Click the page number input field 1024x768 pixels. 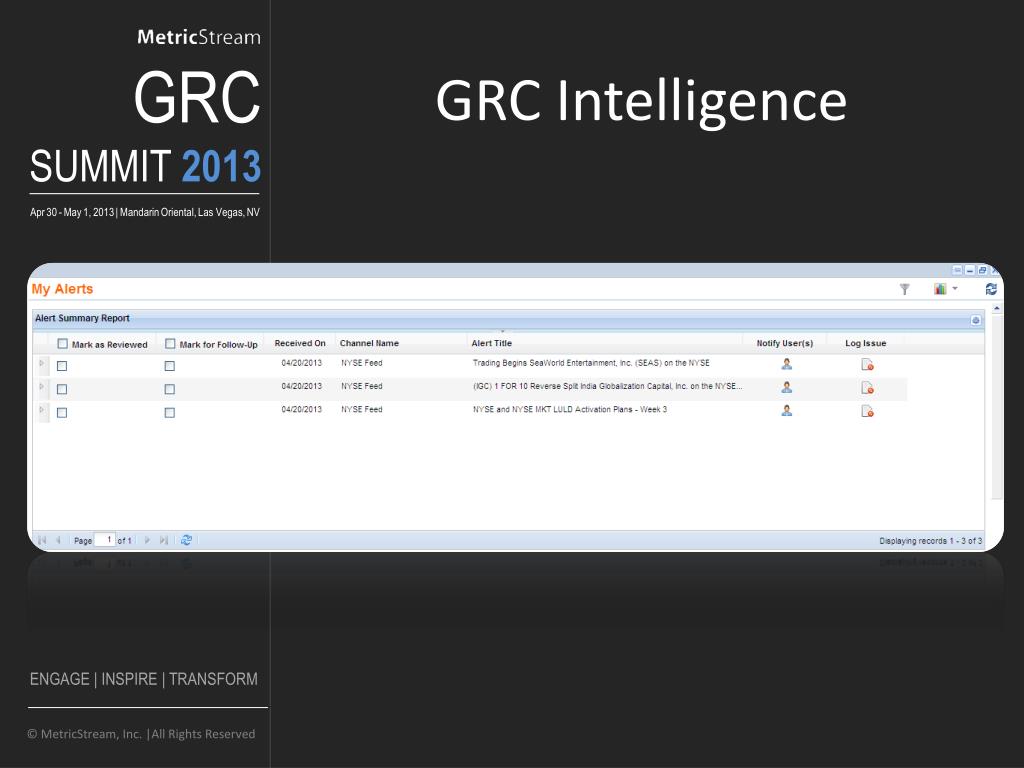[105, 540]
